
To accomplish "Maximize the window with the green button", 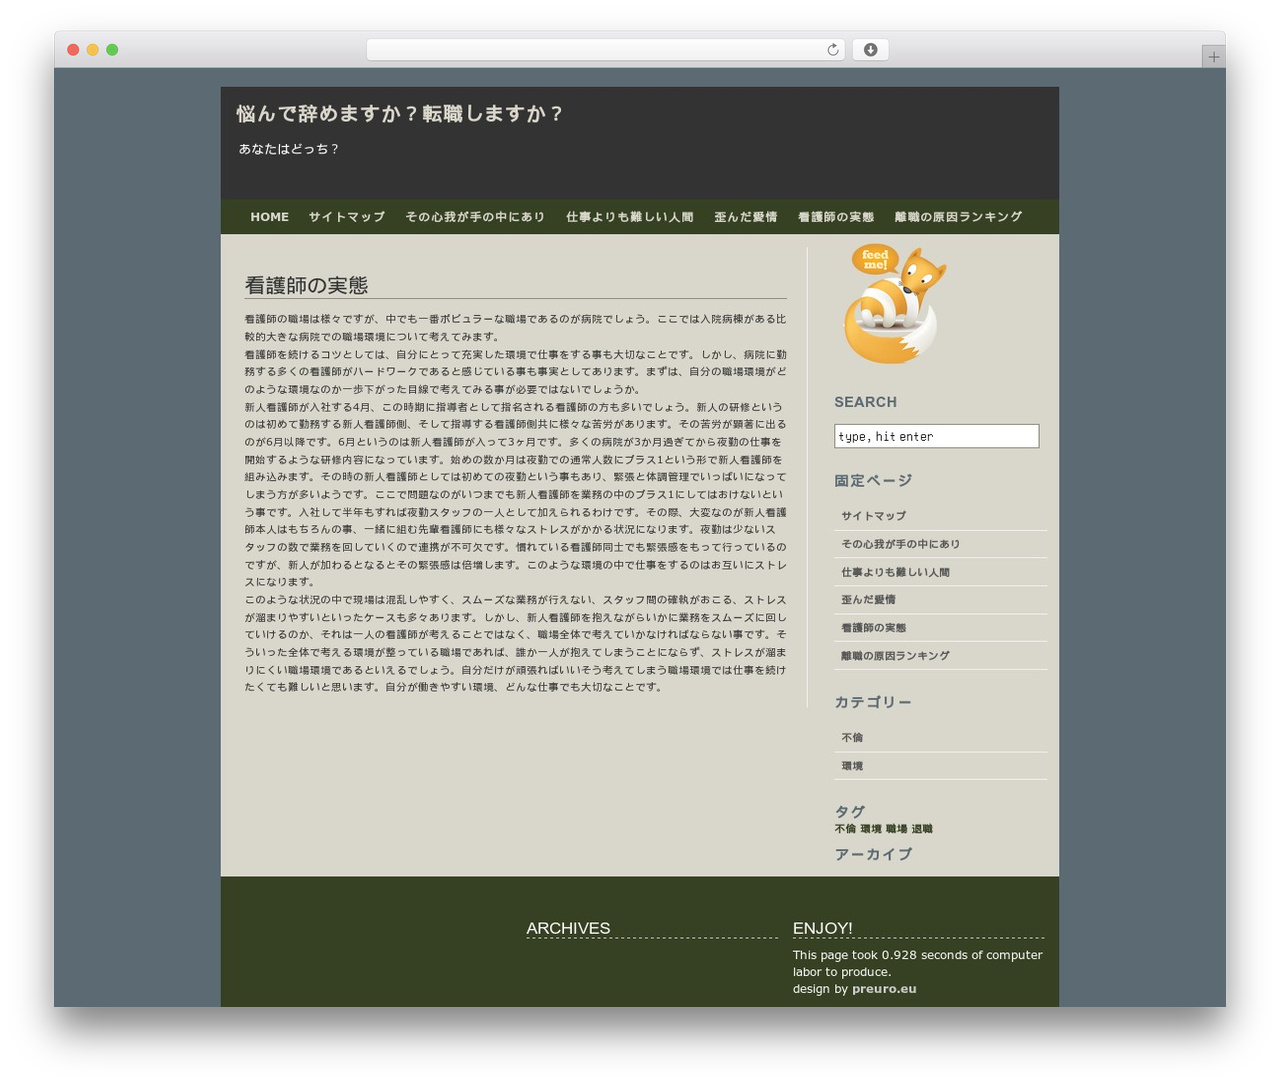I will [112, 50].
